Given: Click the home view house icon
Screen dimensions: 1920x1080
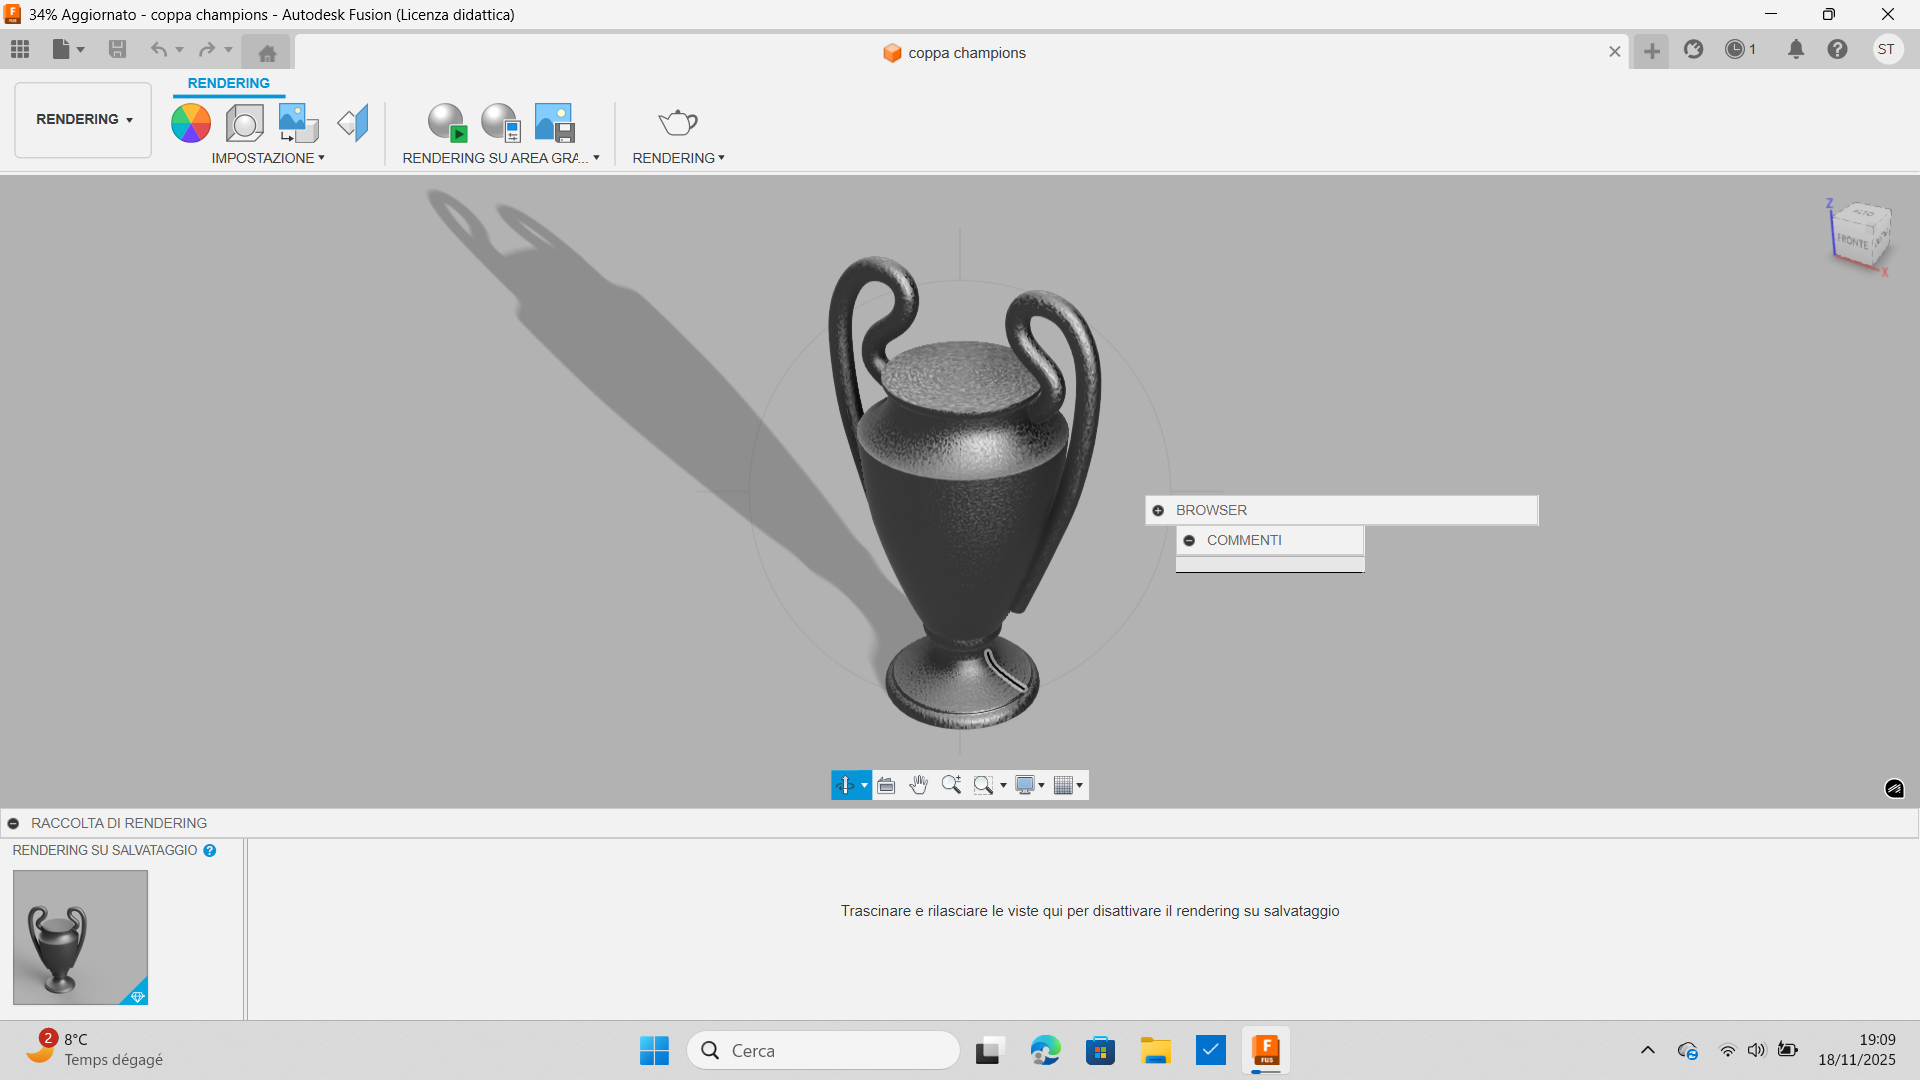Looking at the screenshot, I should point(266,51).
